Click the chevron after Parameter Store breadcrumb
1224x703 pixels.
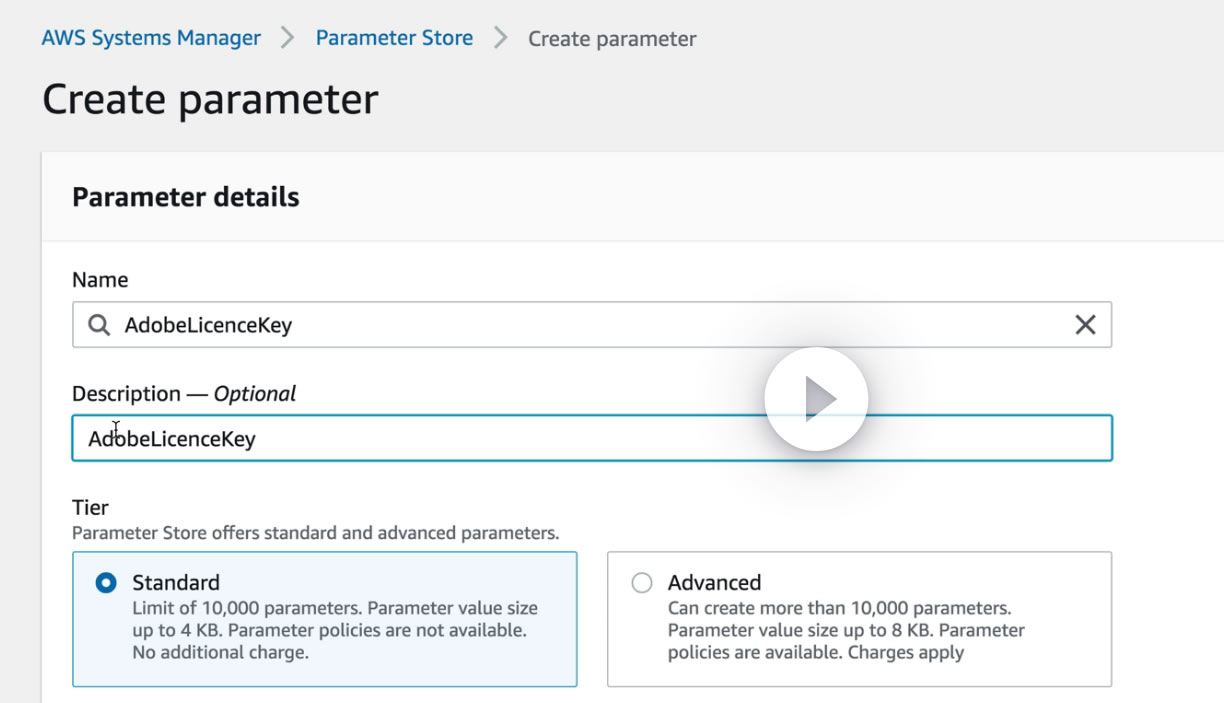(501, 38)
